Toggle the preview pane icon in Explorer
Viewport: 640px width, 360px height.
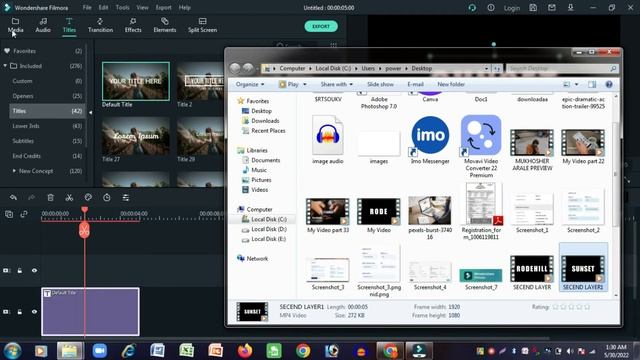[592, 84]
